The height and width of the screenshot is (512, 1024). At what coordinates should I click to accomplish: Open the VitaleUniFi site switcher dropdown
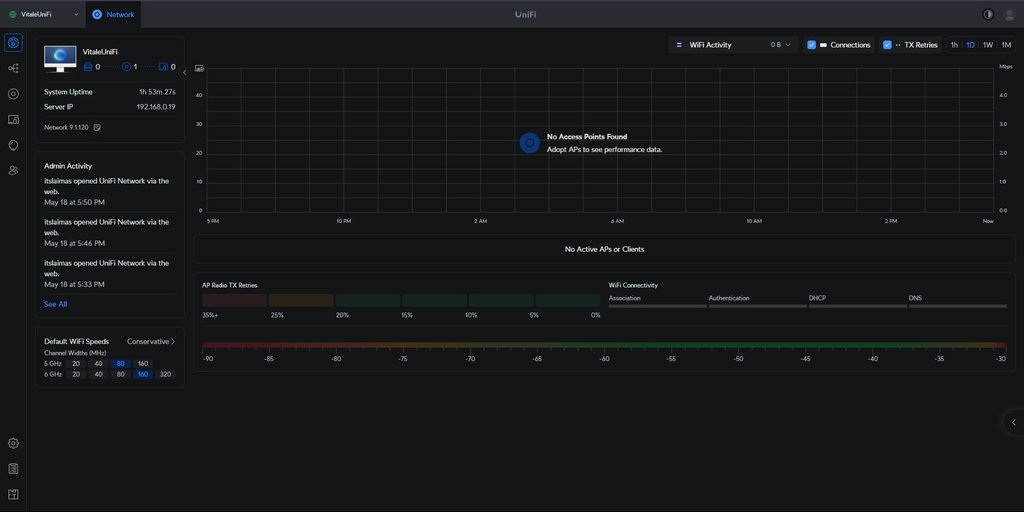(x=43, y=14)
